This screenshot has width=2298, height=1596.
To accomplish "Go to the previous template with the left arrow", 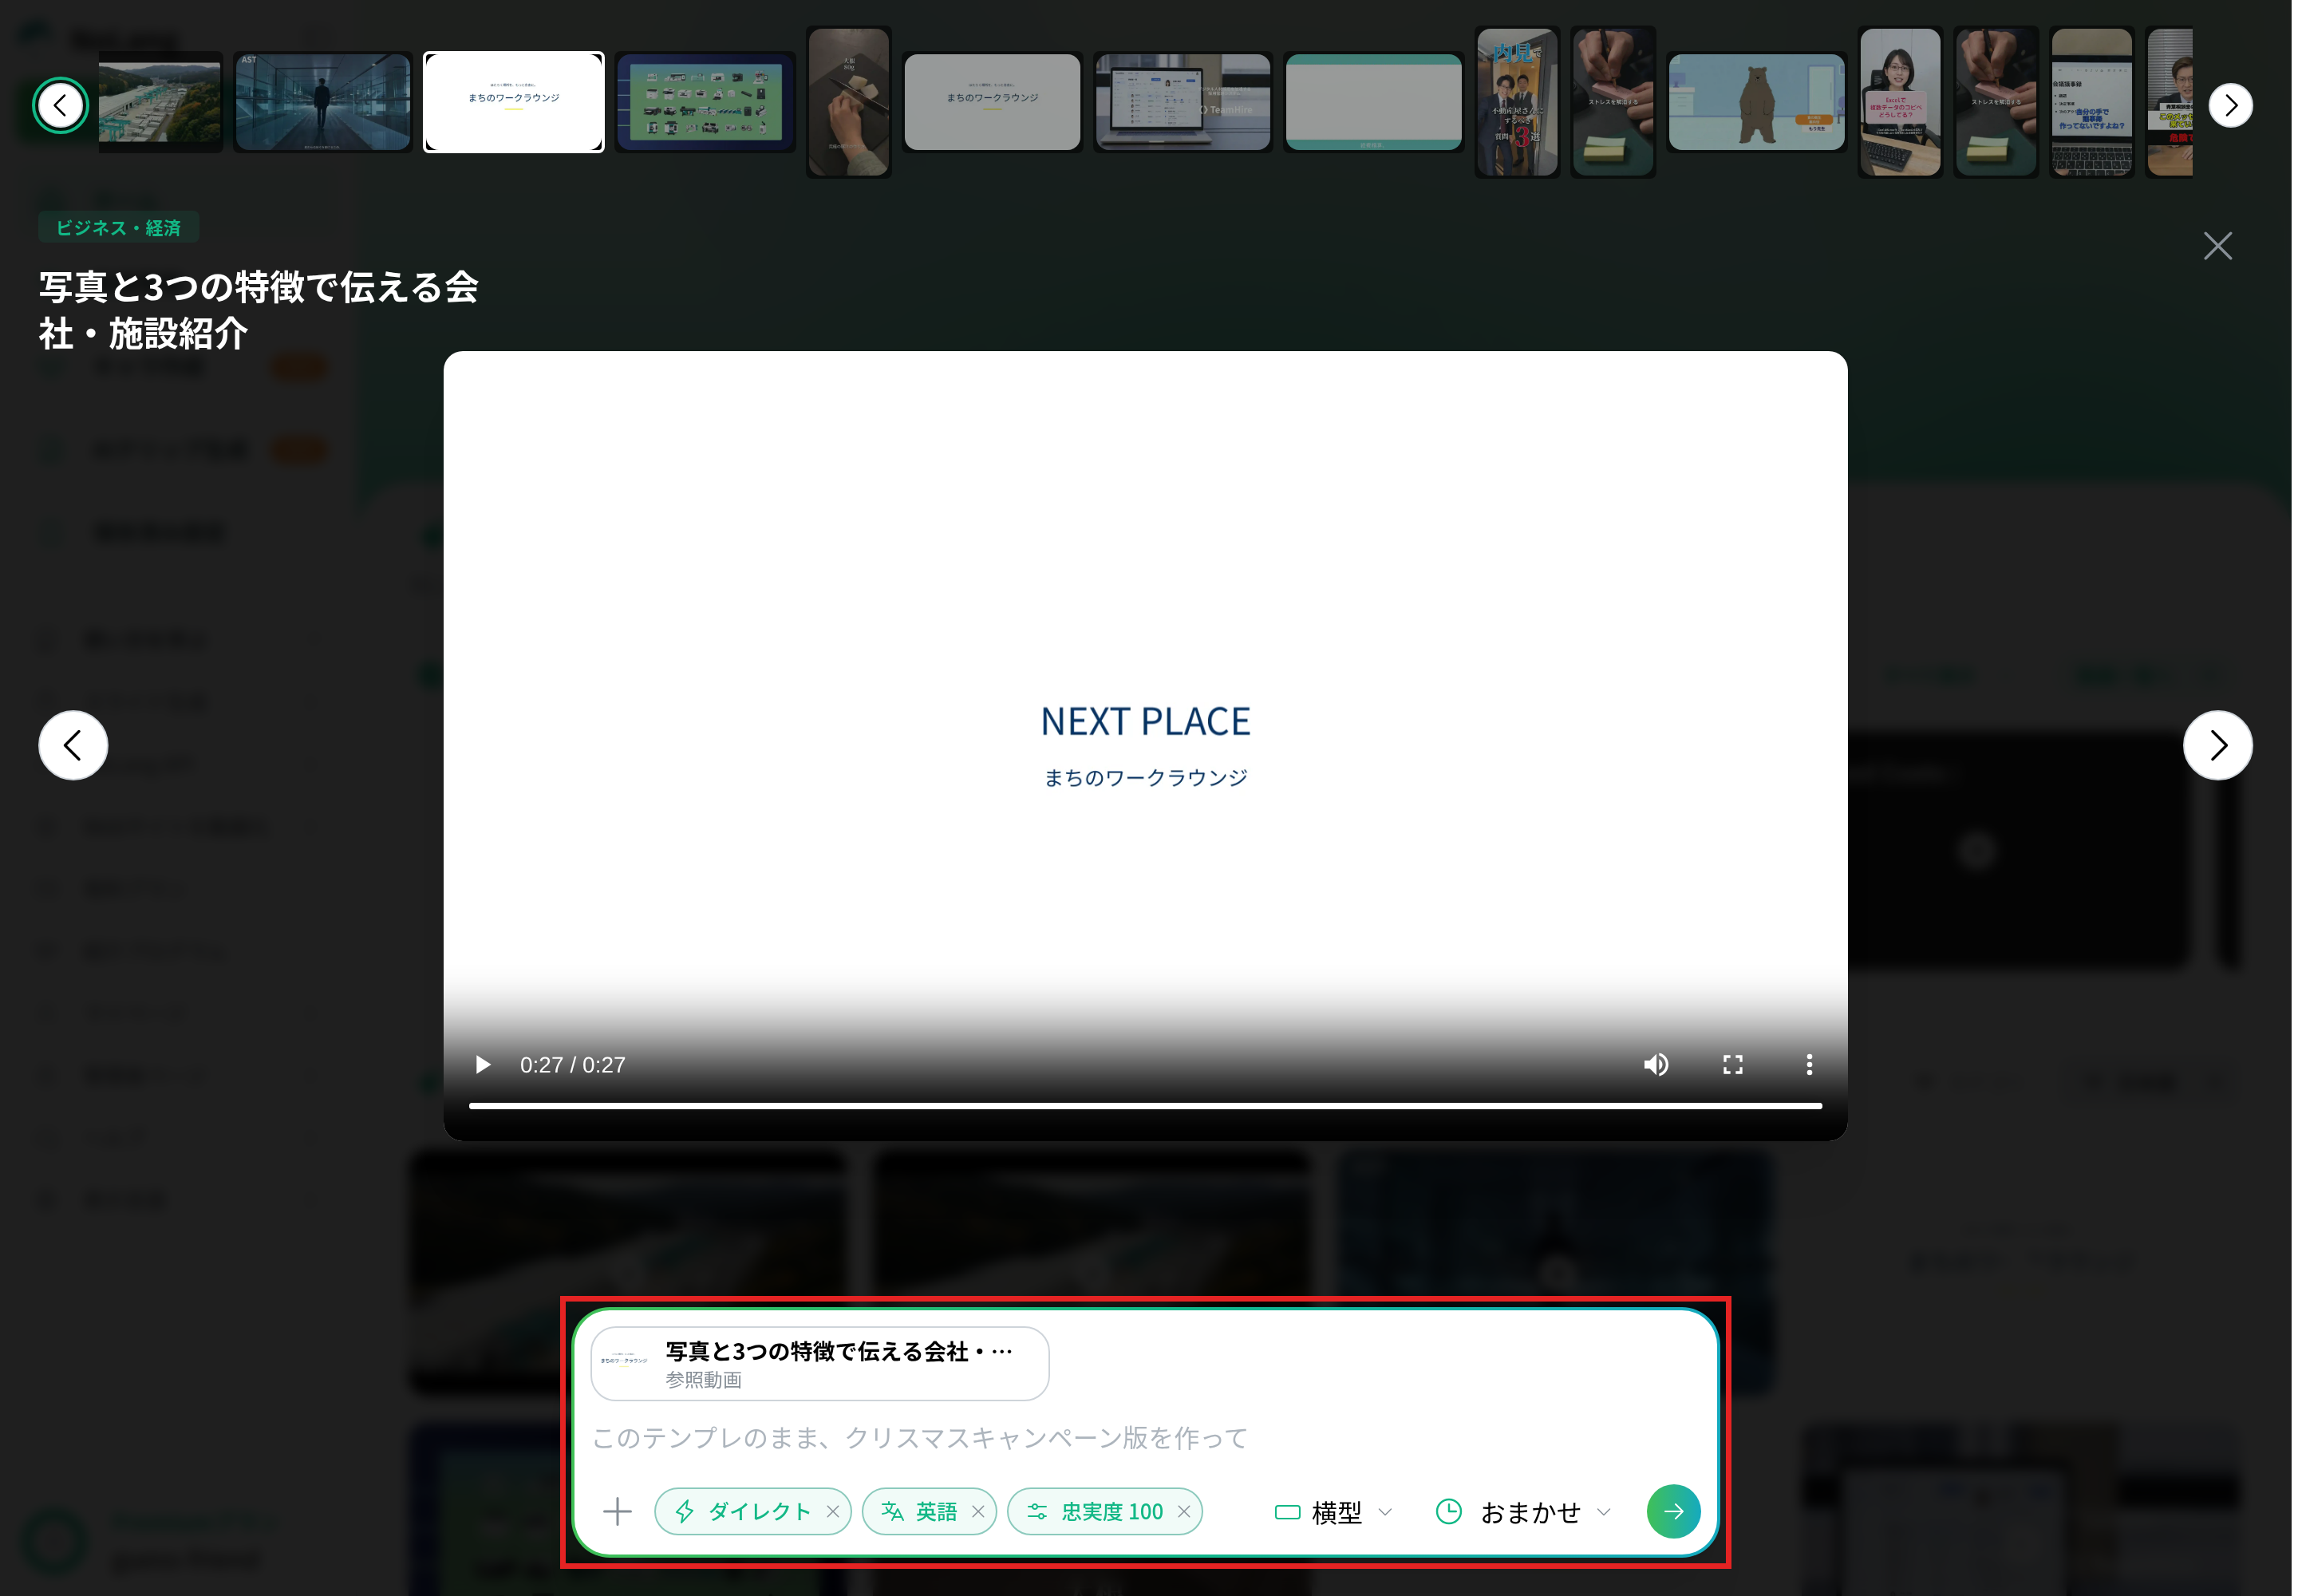I will 73,745.
